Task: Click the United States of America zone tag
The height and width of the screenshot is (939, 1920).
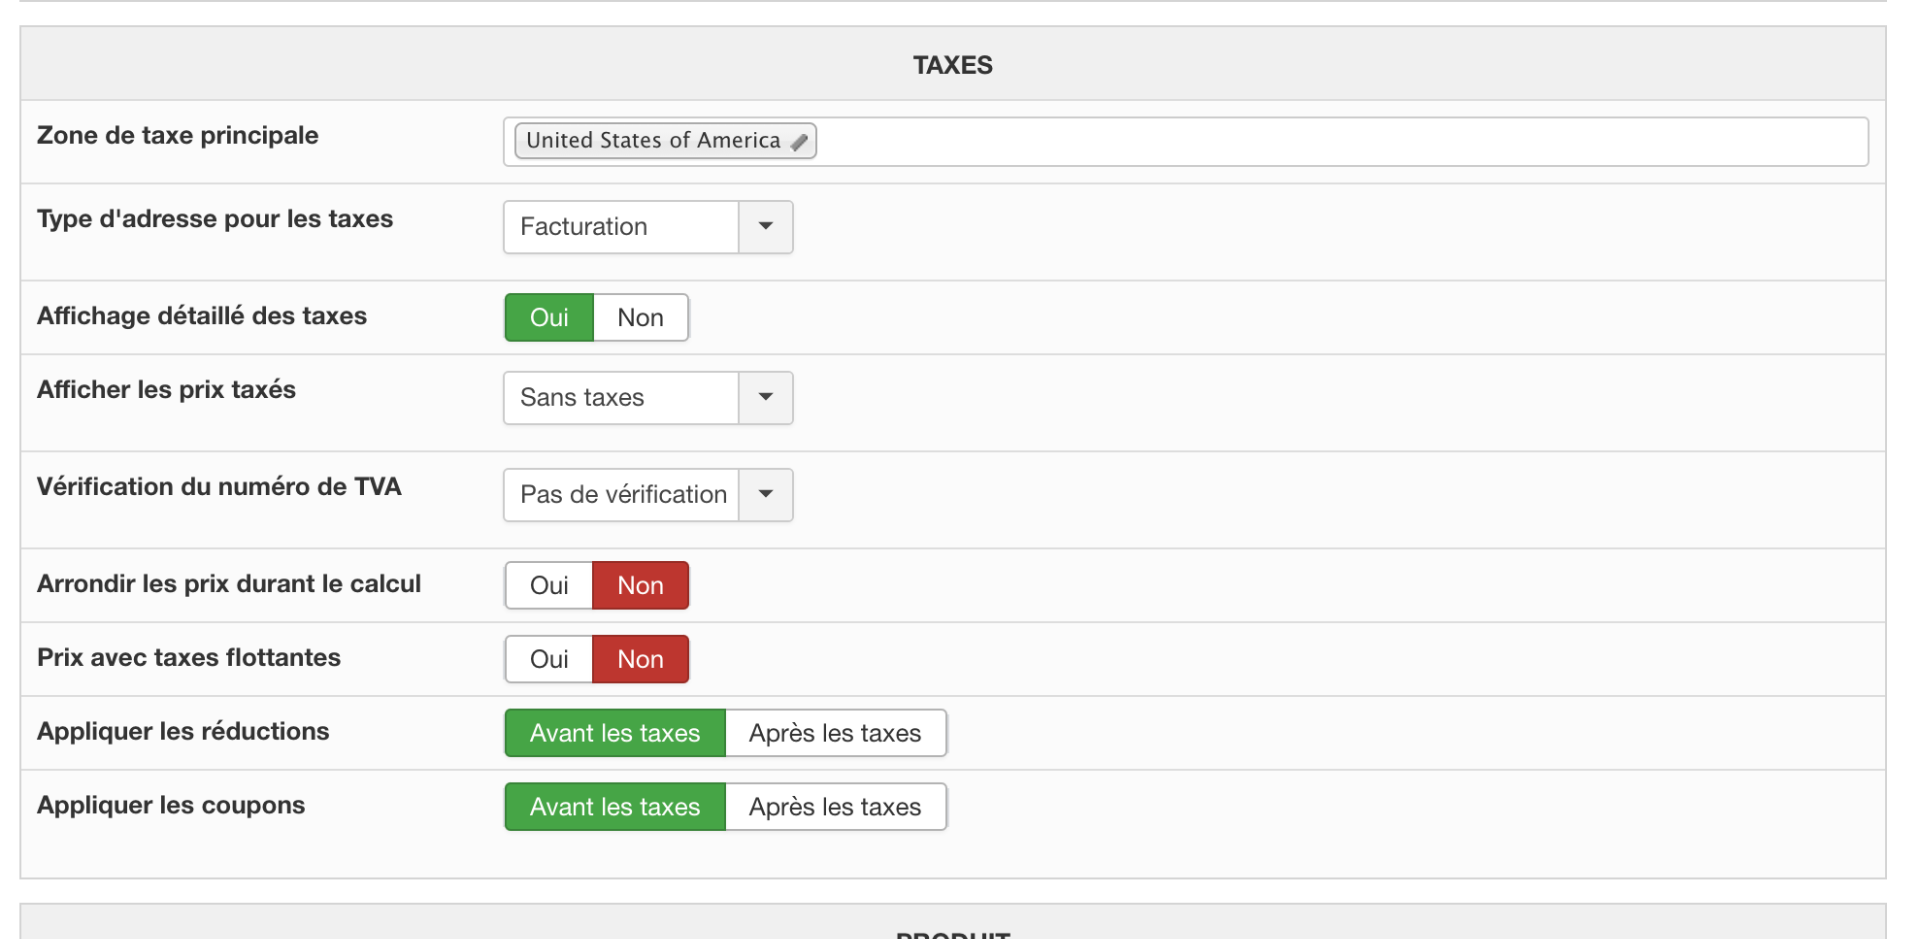Action: (x=653, y=141)
